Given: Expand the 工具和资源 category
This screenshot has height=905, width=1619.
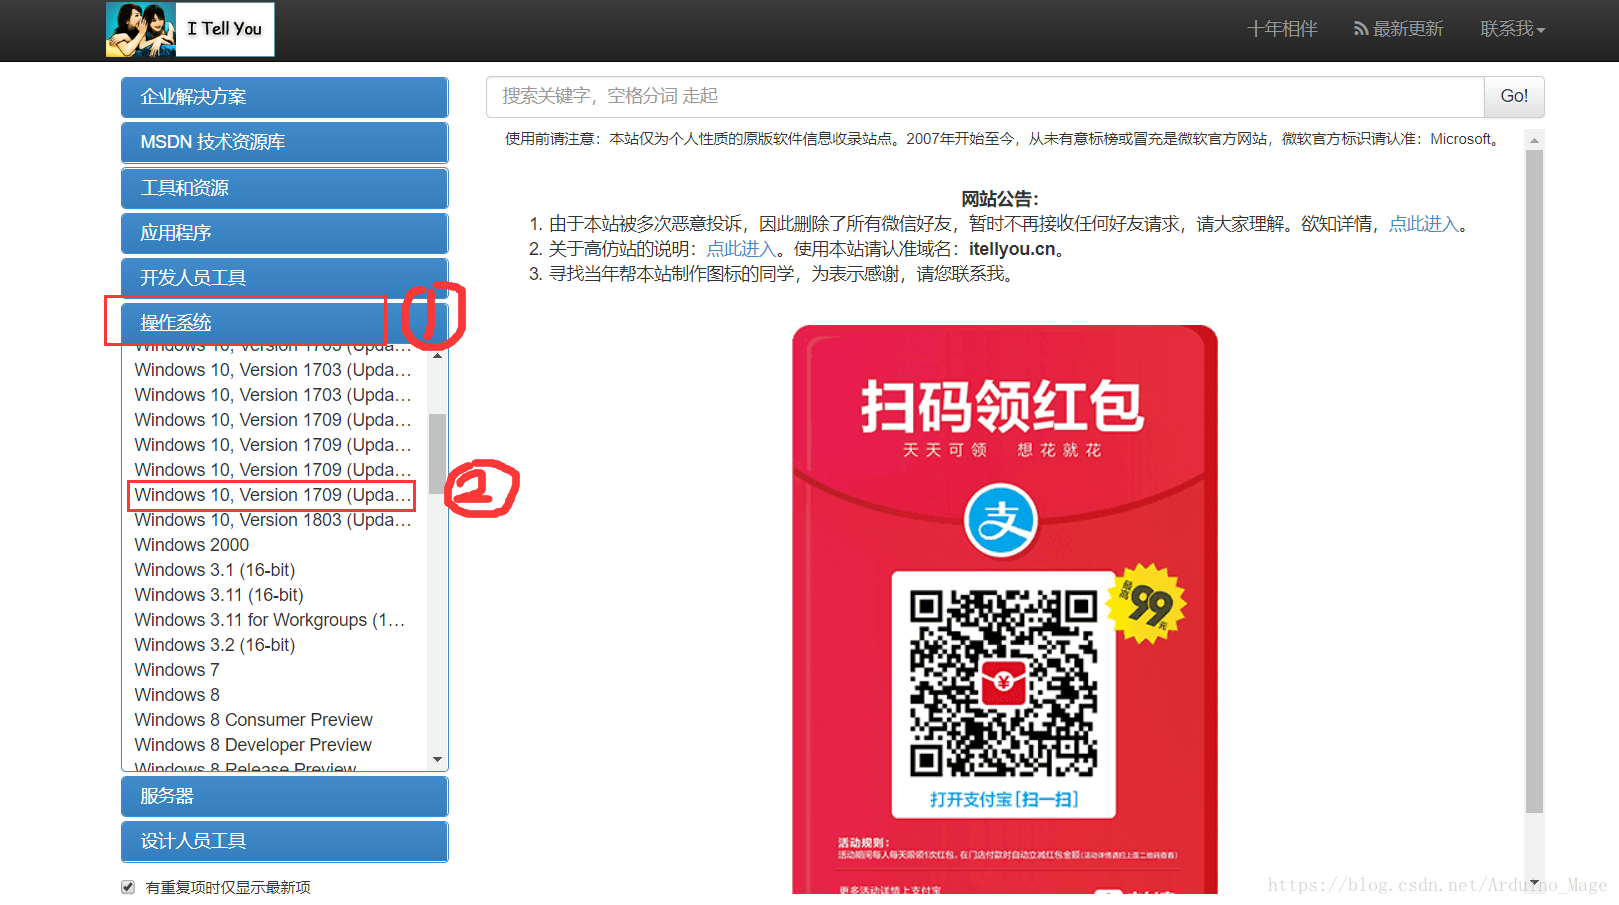Looking at the screenshot, I should point(285,188).
